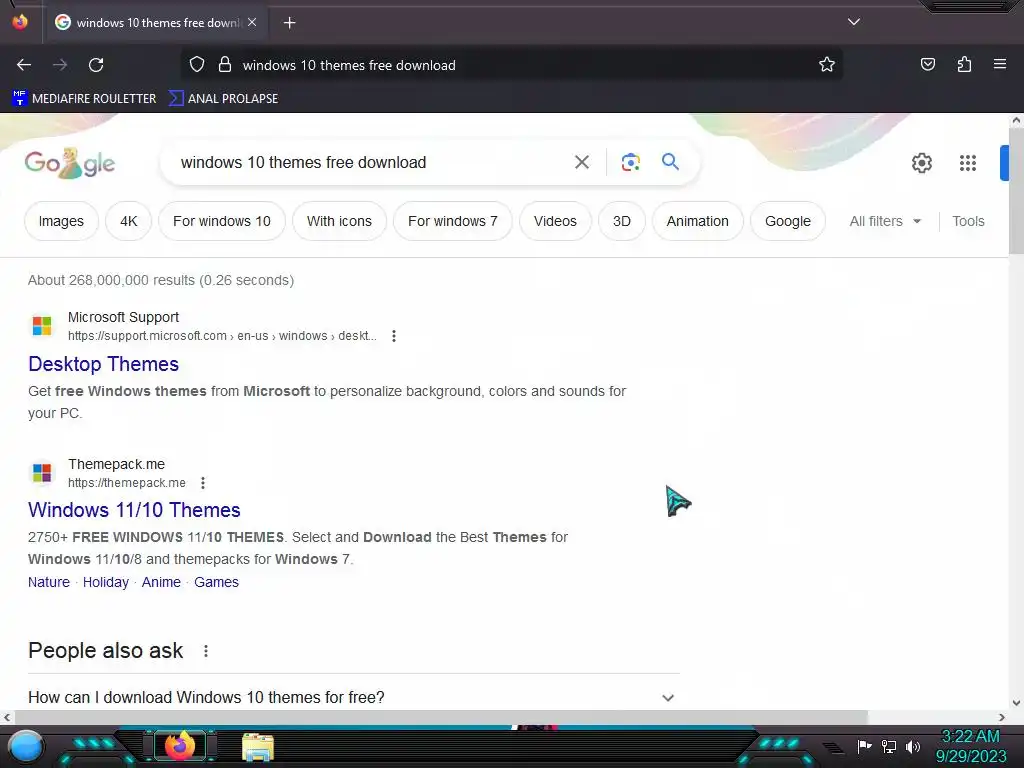Screen dimensions: 1024x768
Task: Open the Games sitelink
Action: (x=216, y=582)
